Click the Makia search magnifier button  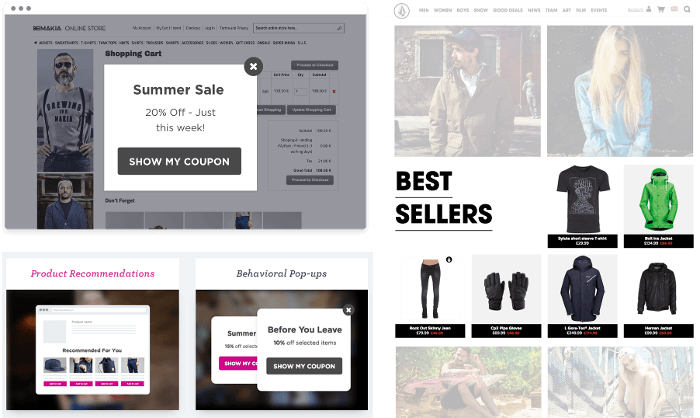coord(339,28)
